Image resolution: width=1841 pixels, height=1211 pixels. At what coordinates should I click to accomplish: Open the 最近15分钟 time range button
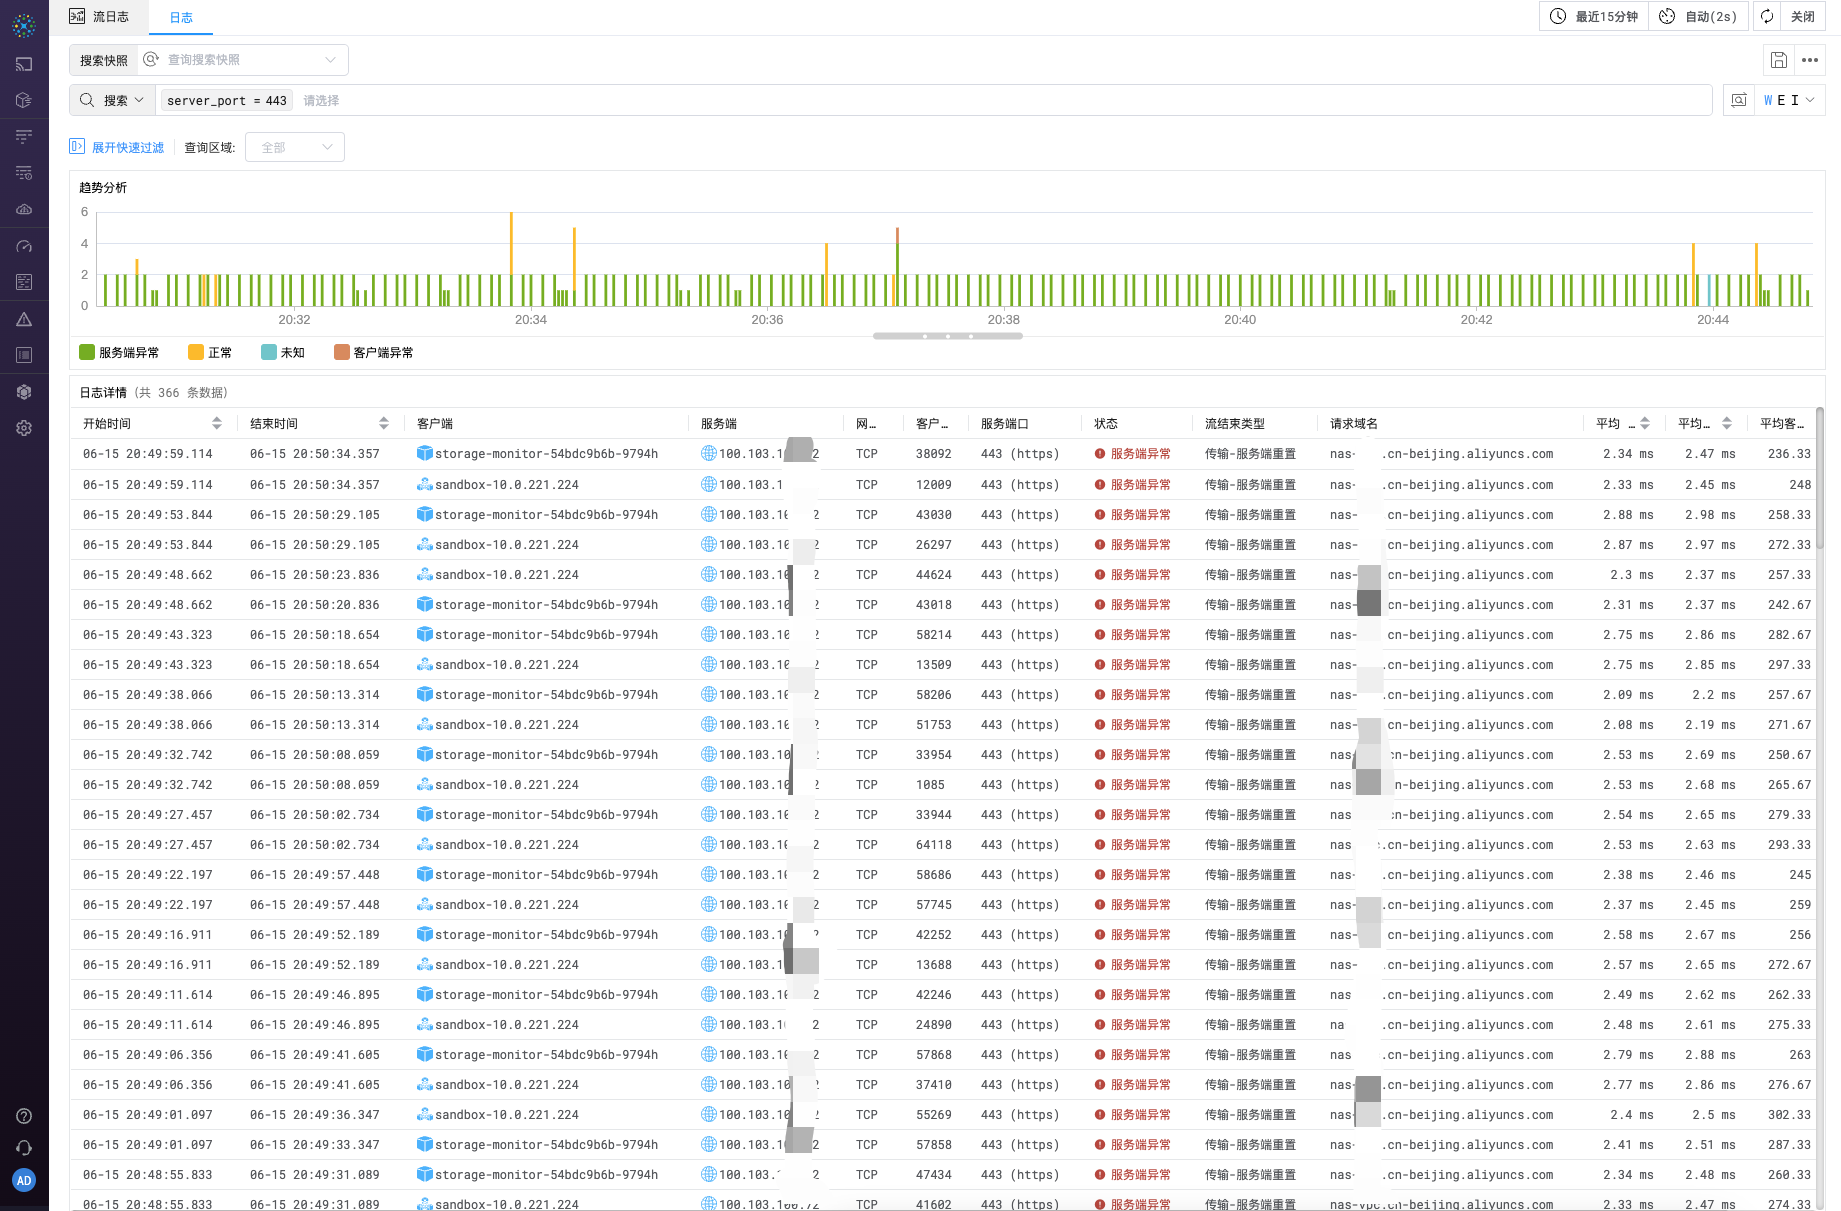pos(1594,17)
